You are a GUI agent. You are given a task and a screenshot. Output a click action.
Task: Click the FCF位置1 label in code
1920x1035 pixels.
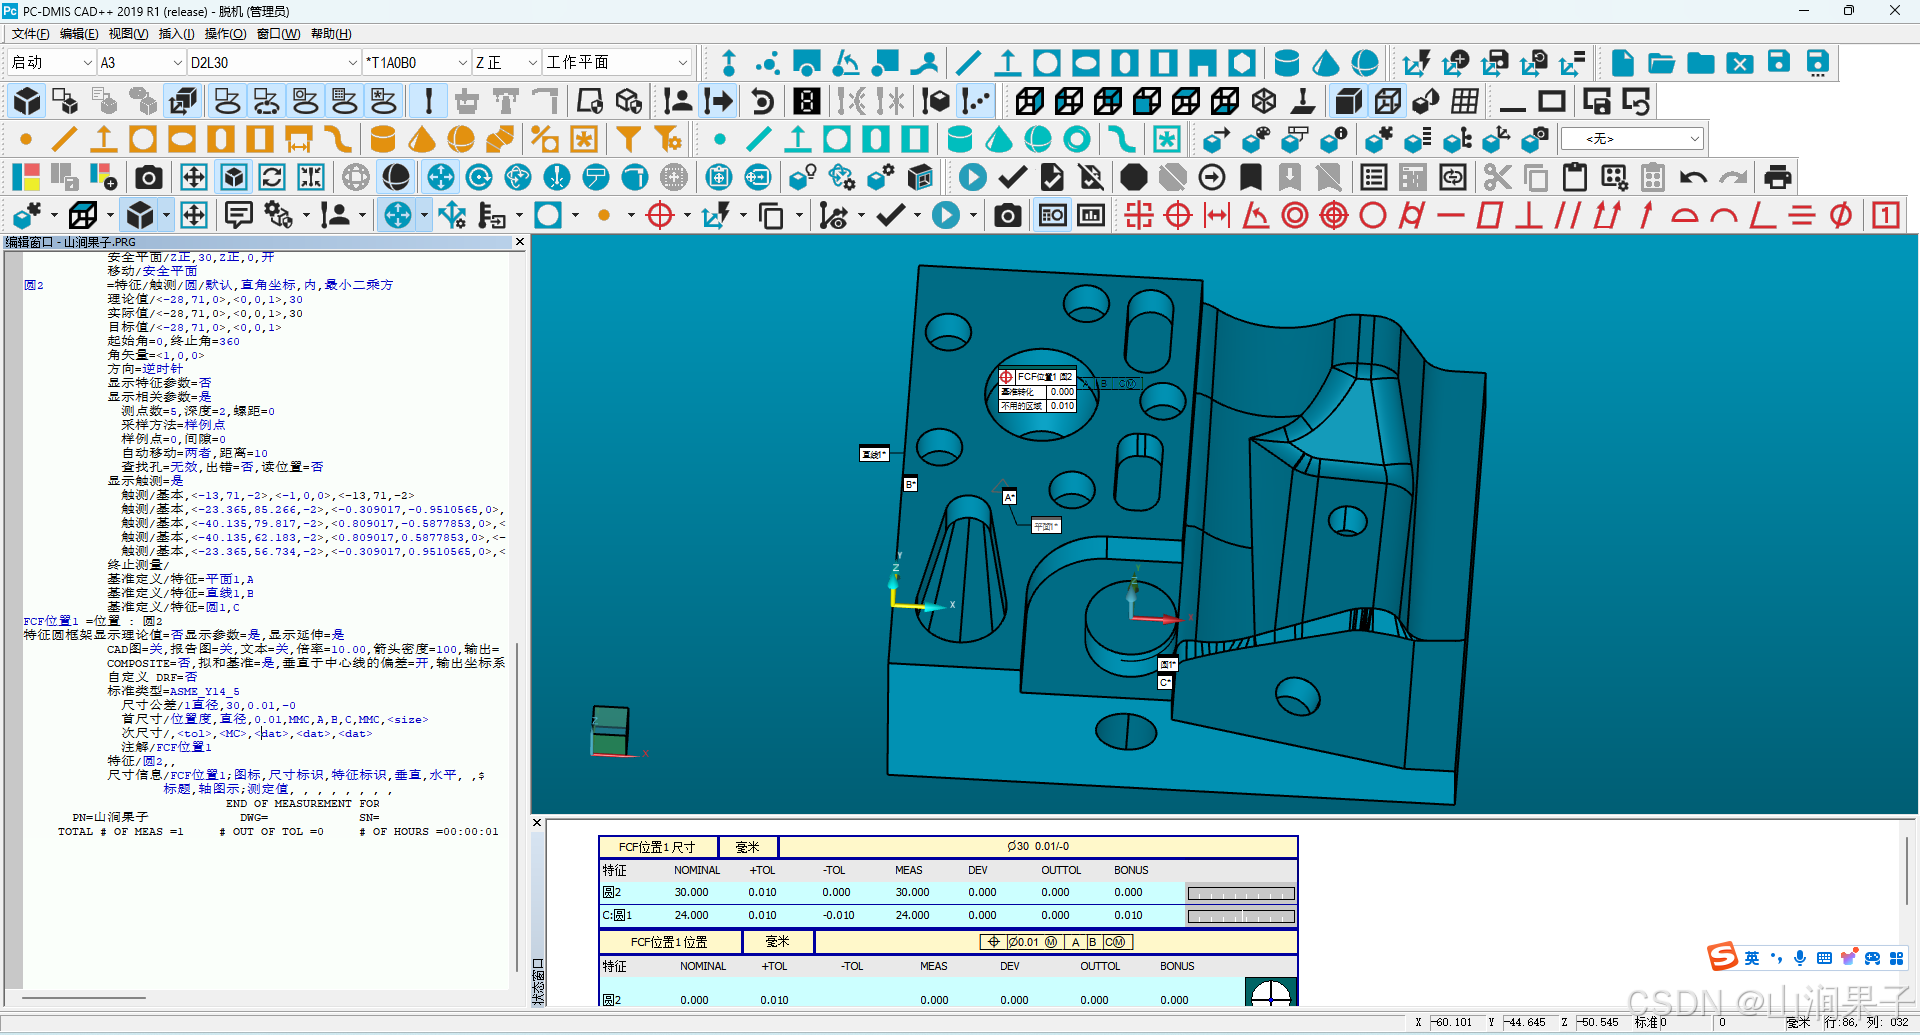coord(51,621)
